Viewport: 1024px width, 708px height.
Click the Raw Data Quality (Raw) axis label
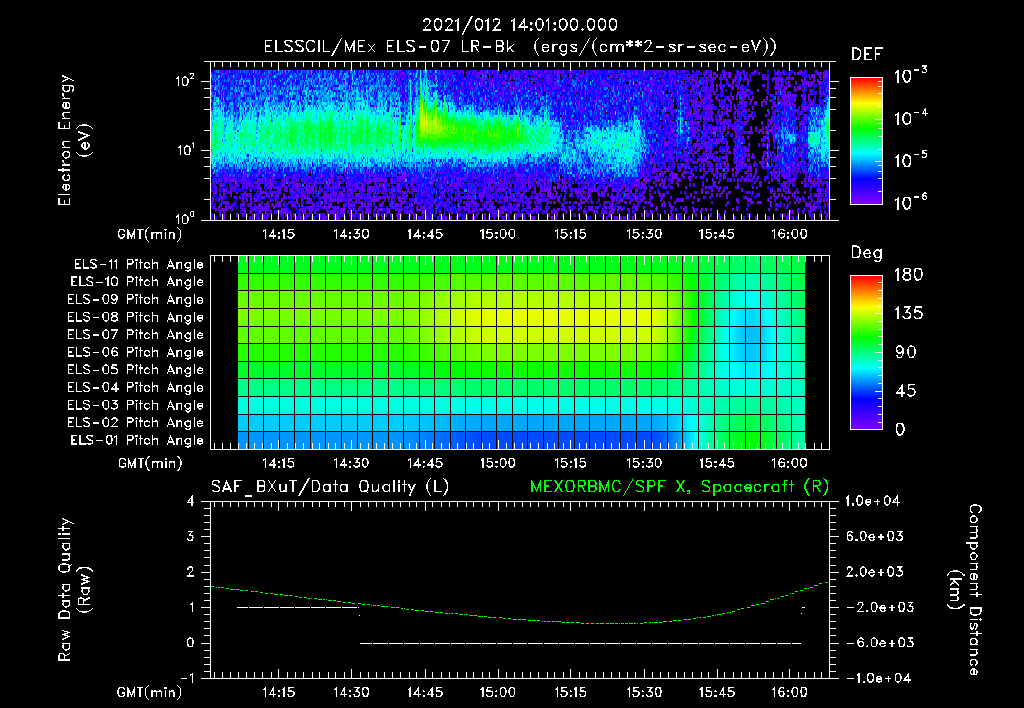point(74,590)
